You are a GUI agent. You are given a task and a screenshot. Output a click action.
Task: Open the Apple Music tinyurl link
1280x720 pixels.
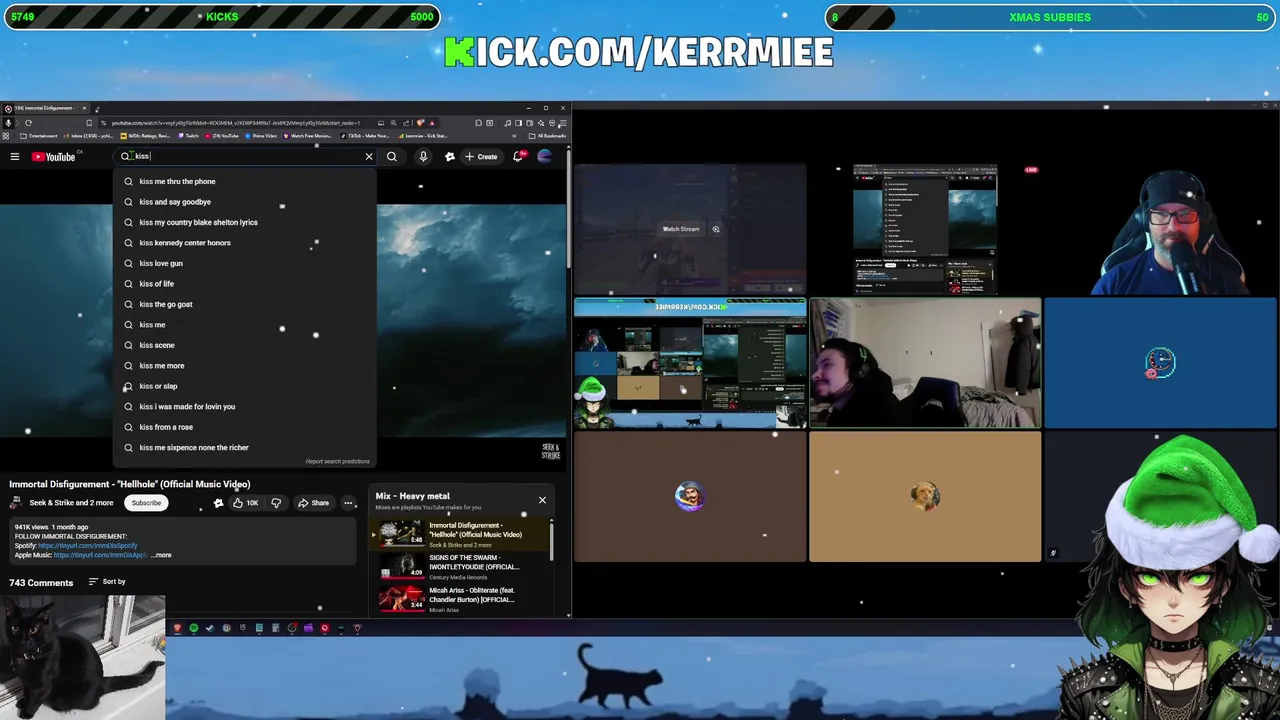[100, 555]
